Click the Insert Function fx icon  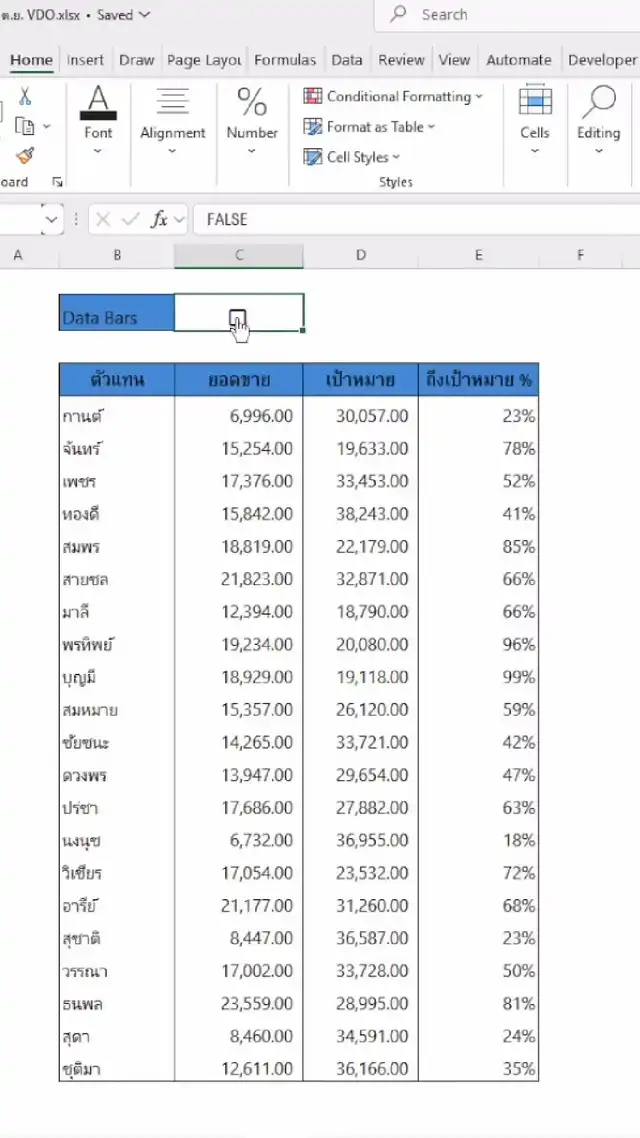159,220
